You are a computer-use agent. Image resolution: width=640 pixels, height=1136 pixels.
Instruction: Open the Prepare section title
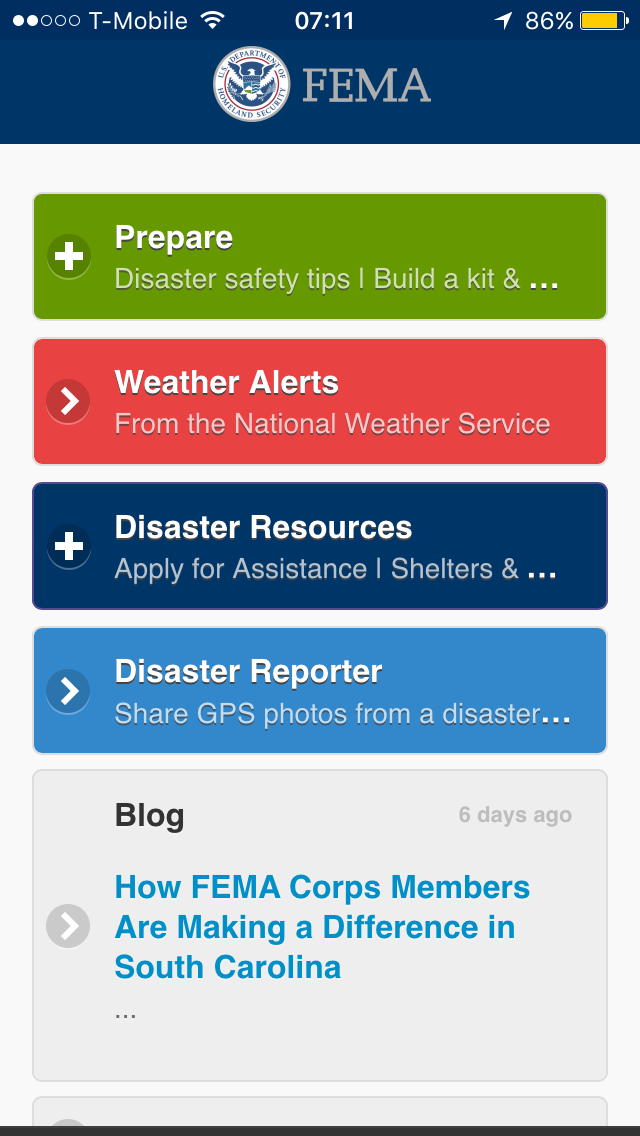point(174,237)
